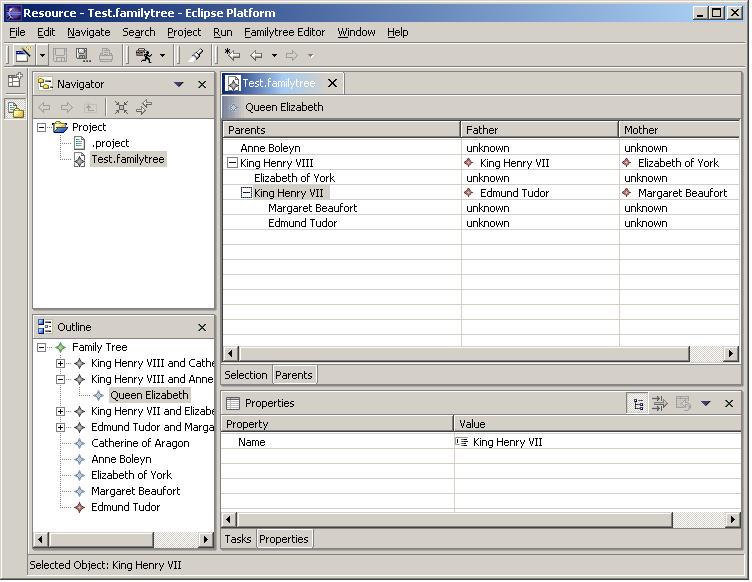The width and height of the screenshot is (752, 582).
Task: Toggle Navigator's Link with Editor icon
Action: [144, 107]
